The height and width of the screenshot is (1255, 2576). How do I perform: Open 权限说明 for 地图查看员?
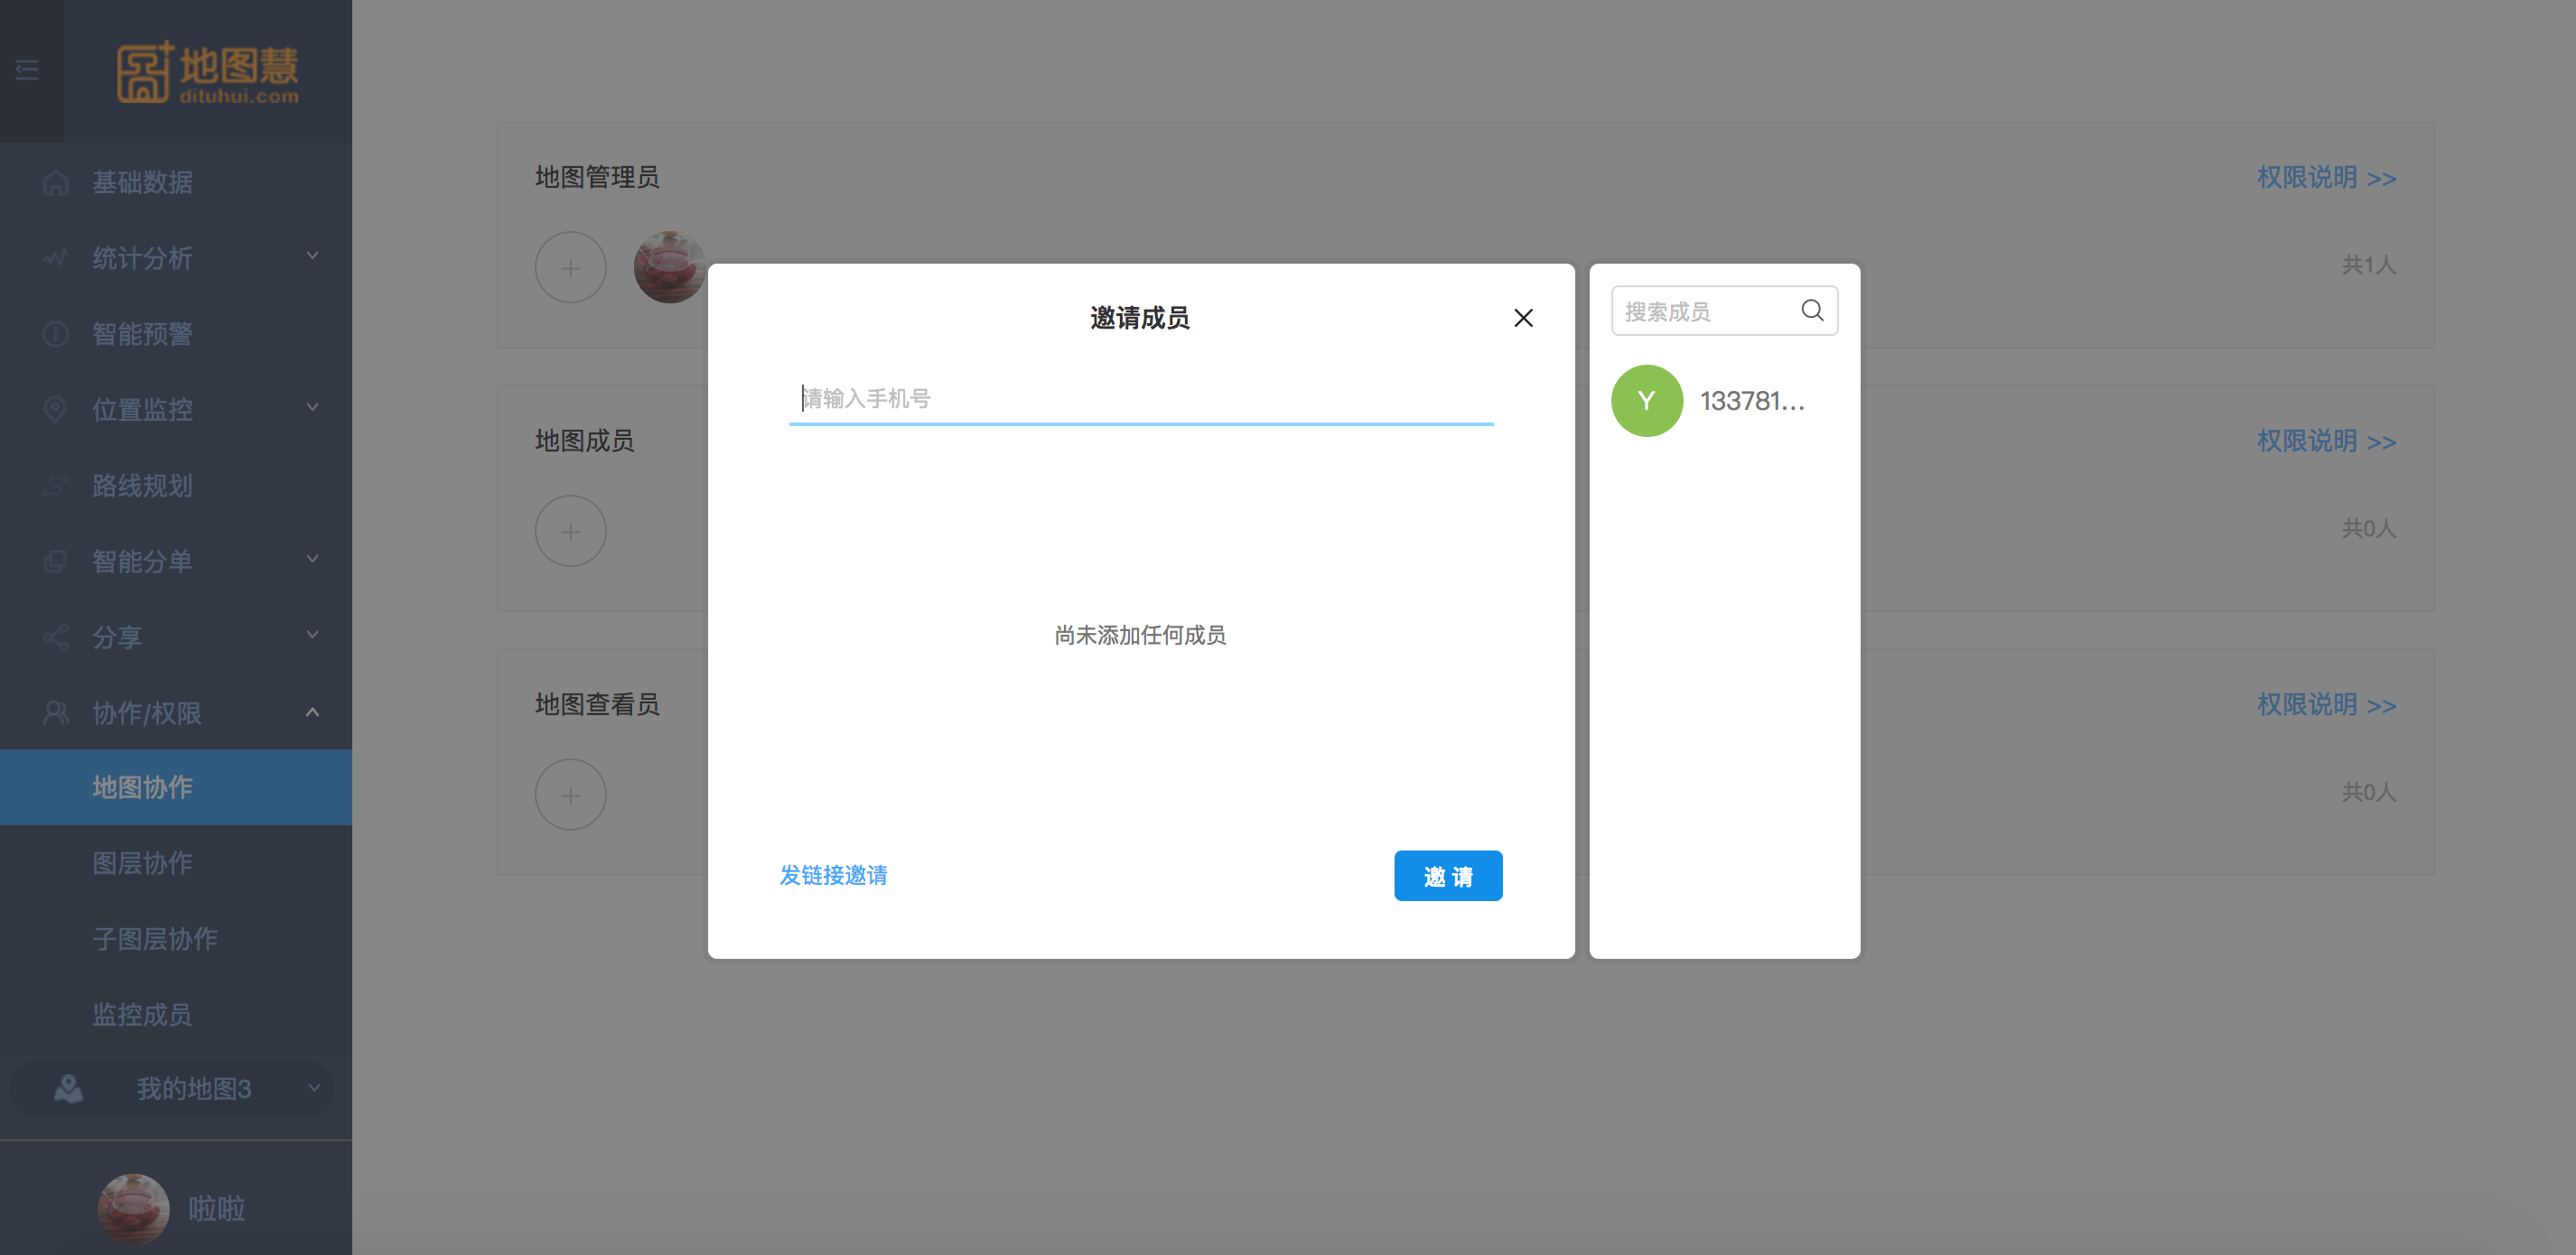click(x=2326, y=705)
